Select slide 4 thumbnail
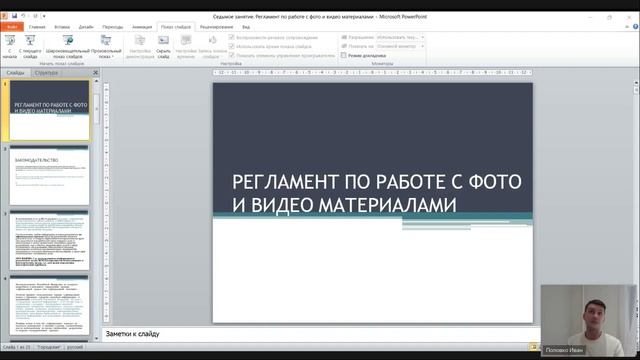This screenshot has width=640, height=360. coord(49,305)
